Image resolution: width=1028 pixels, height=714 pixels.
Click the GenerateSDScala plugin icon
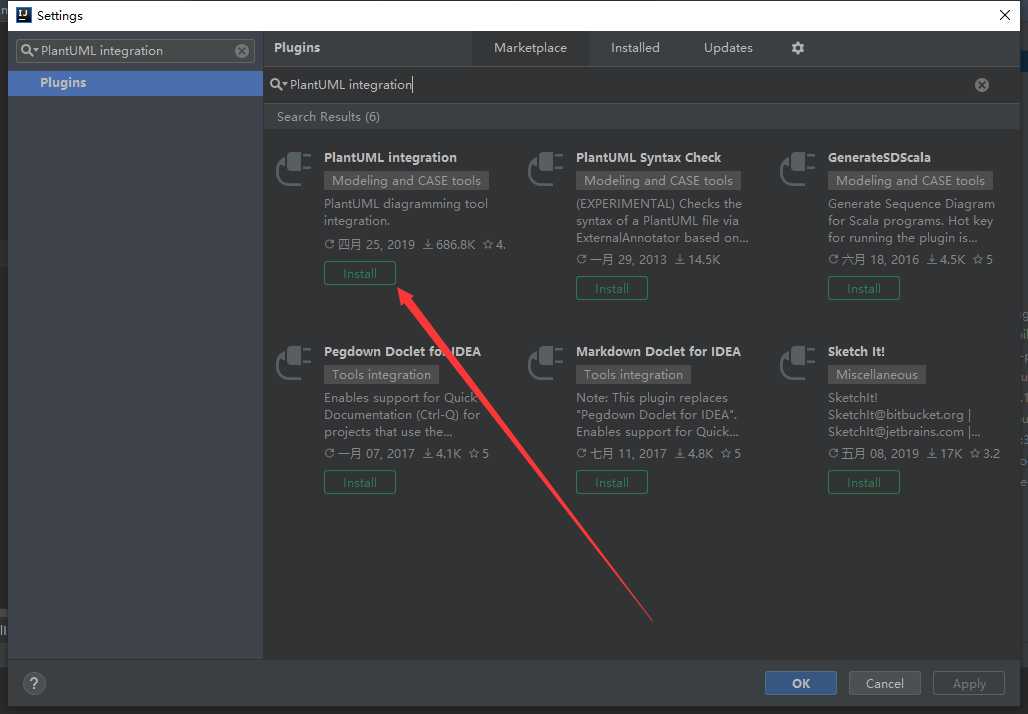797,169
